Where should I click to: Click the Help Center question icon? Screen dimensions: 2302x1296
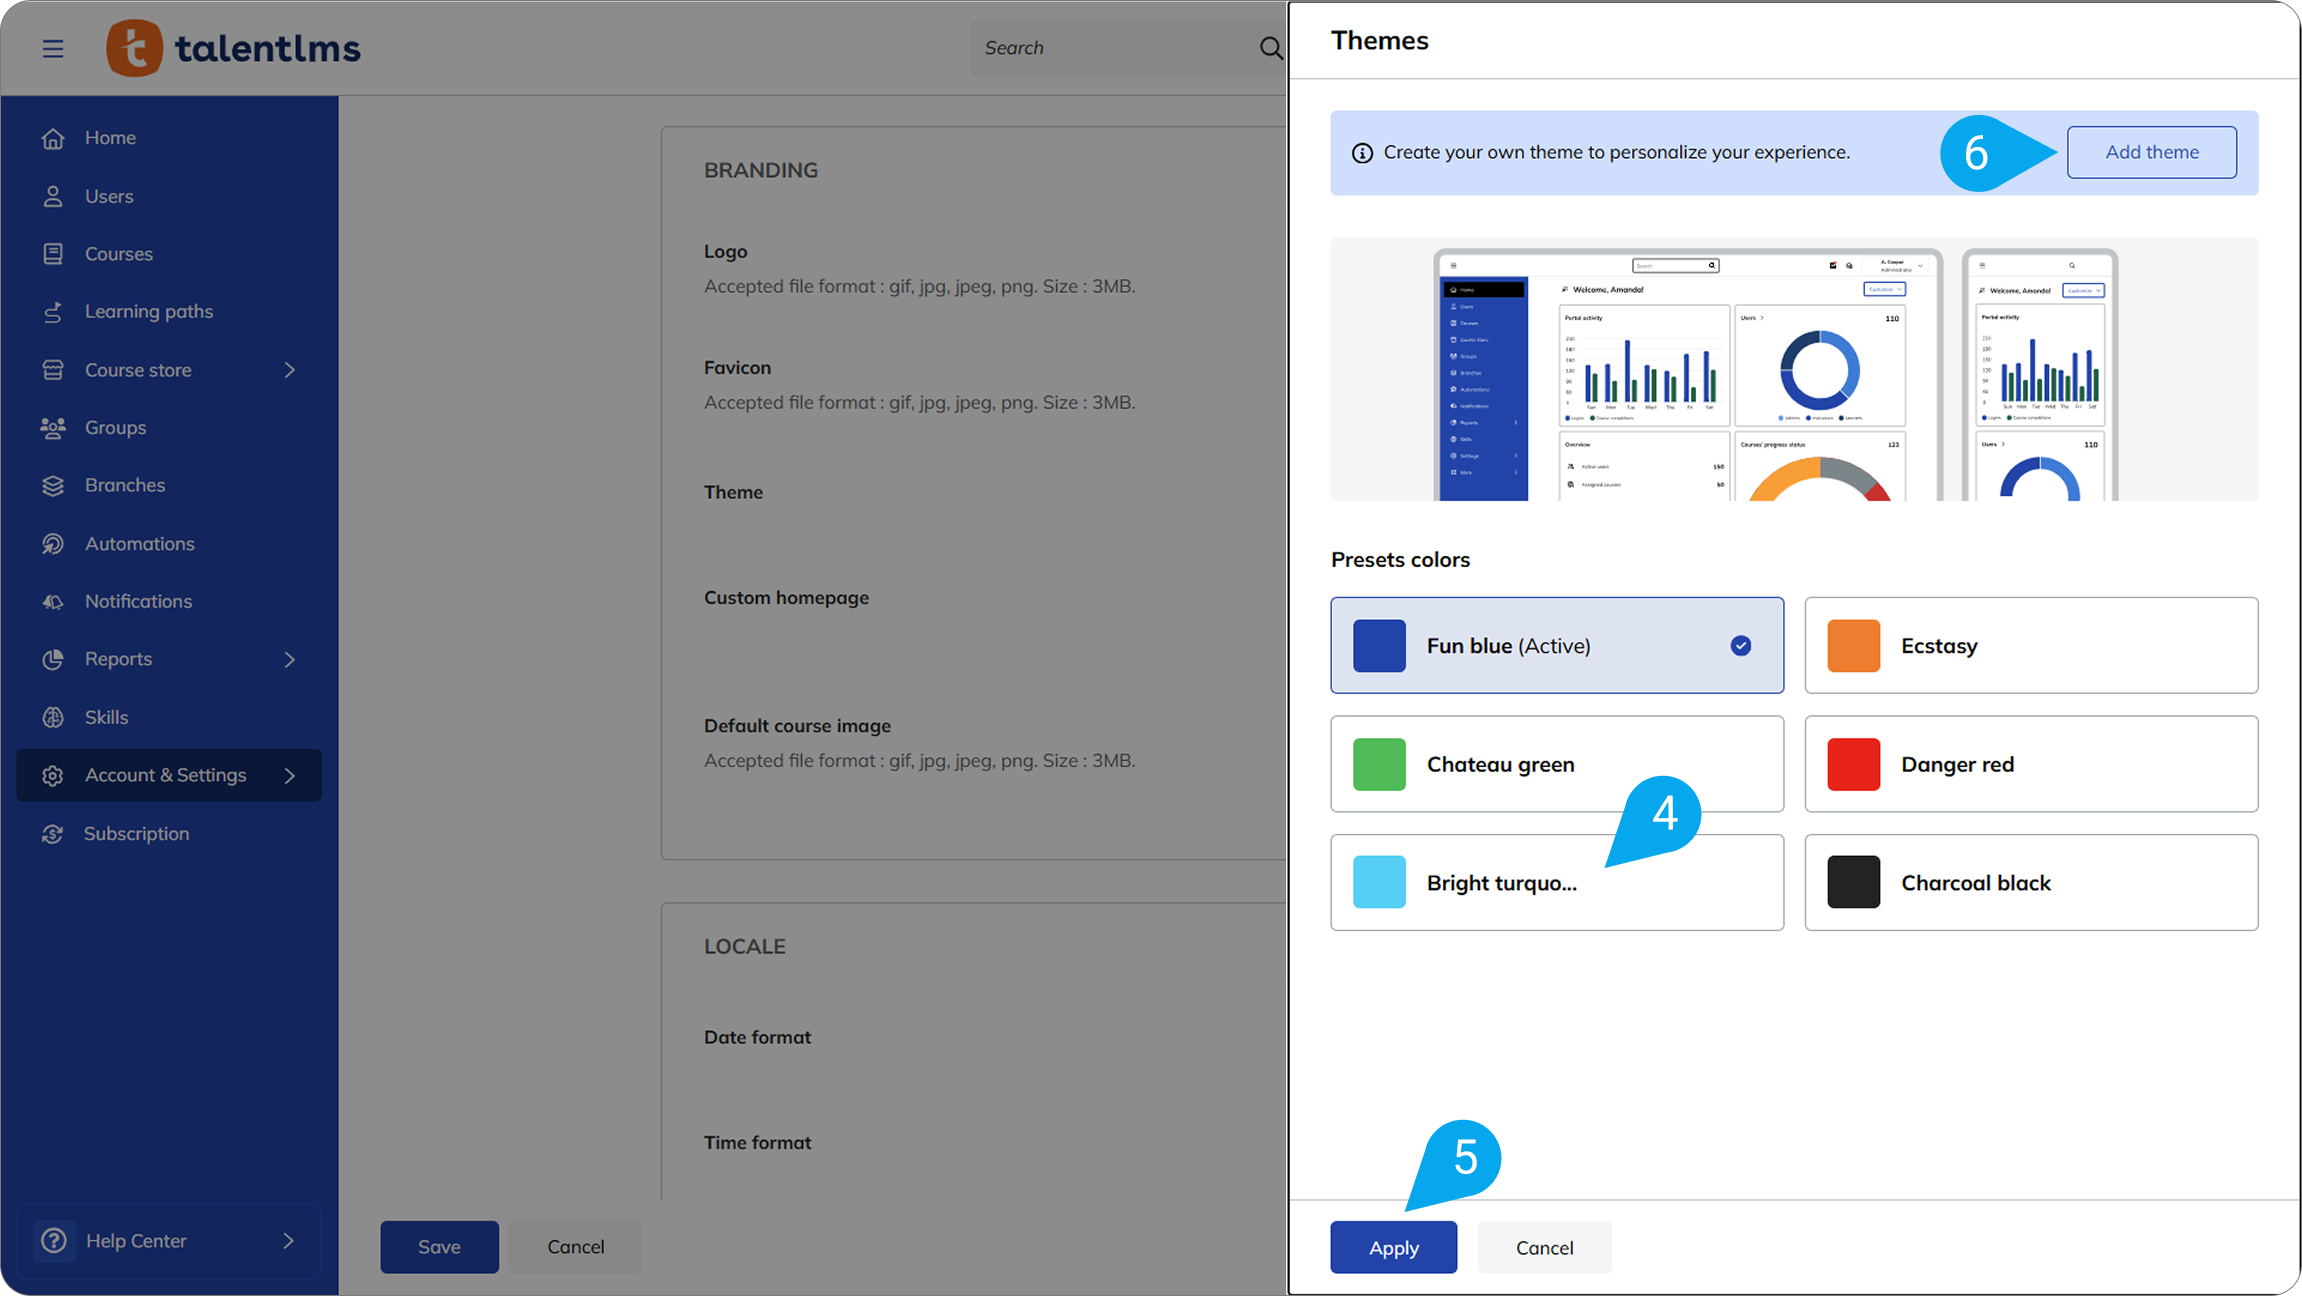pos(54,1241)
